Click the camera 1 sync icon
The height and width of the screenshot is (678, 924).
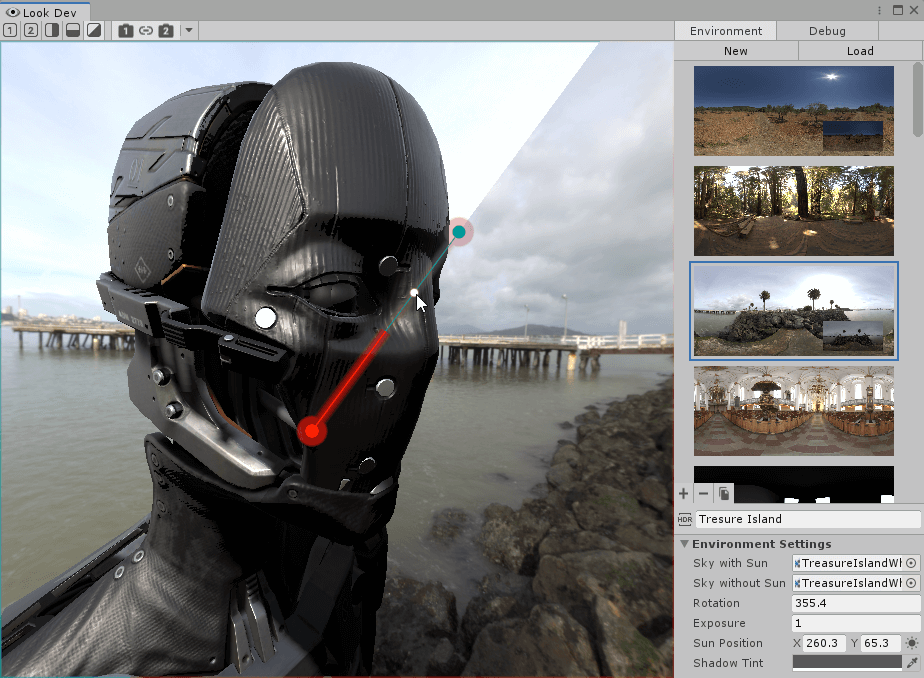pos(126,30)
